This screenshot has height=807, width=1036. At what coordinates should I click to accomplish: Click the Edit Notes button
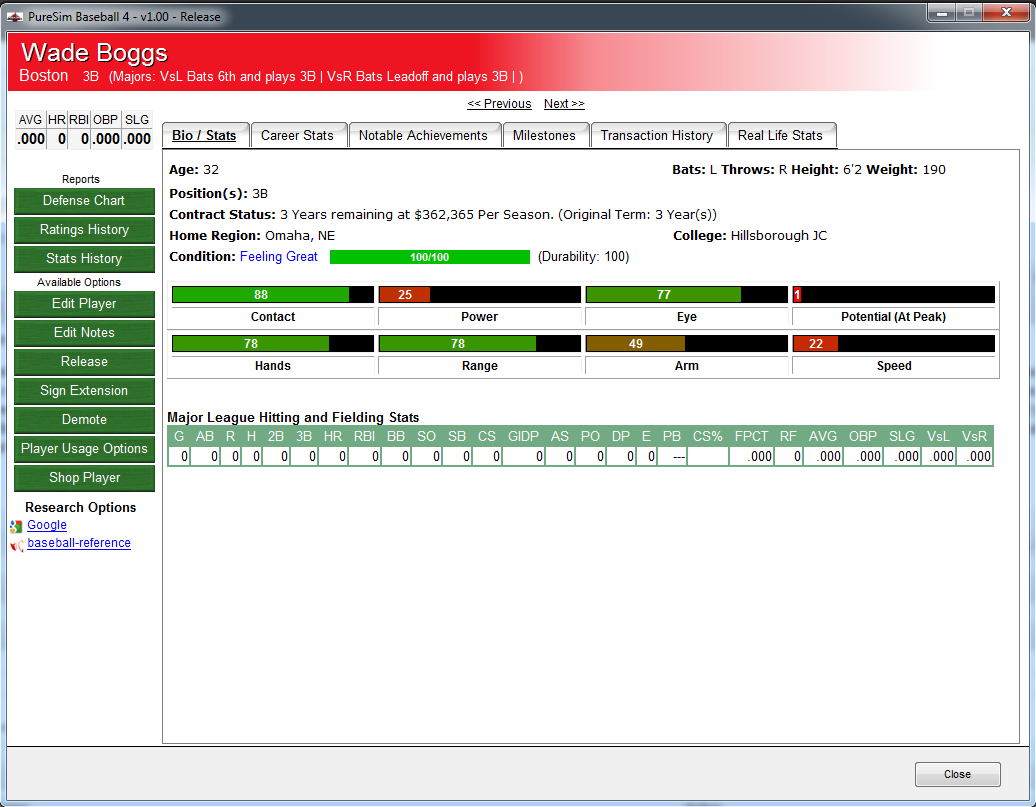point(84,333)
